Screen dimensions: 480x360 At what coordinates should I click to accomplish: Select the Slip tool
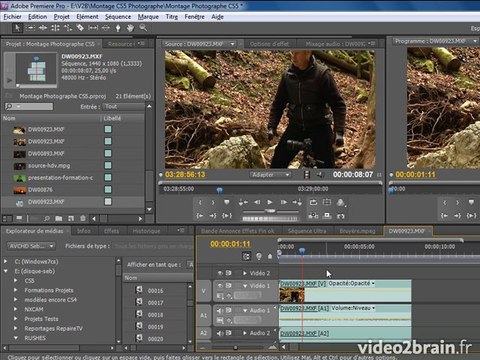pyautogui.click(x=93, y=28)
